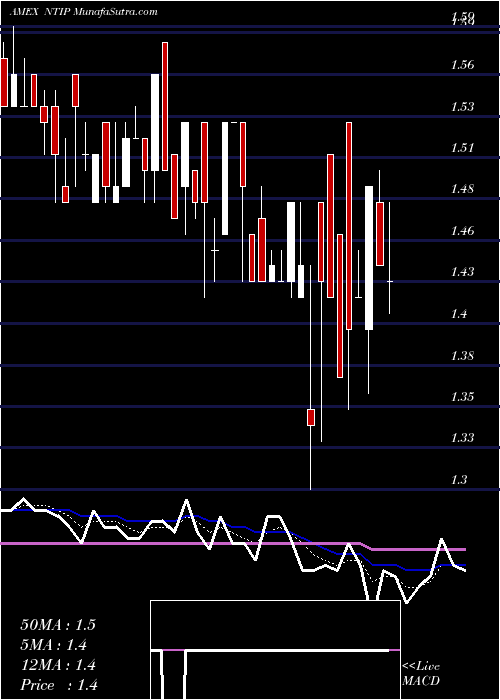Click the Price : 1.4 readout
The image size is (500, 700).
(x=59, y=685)
